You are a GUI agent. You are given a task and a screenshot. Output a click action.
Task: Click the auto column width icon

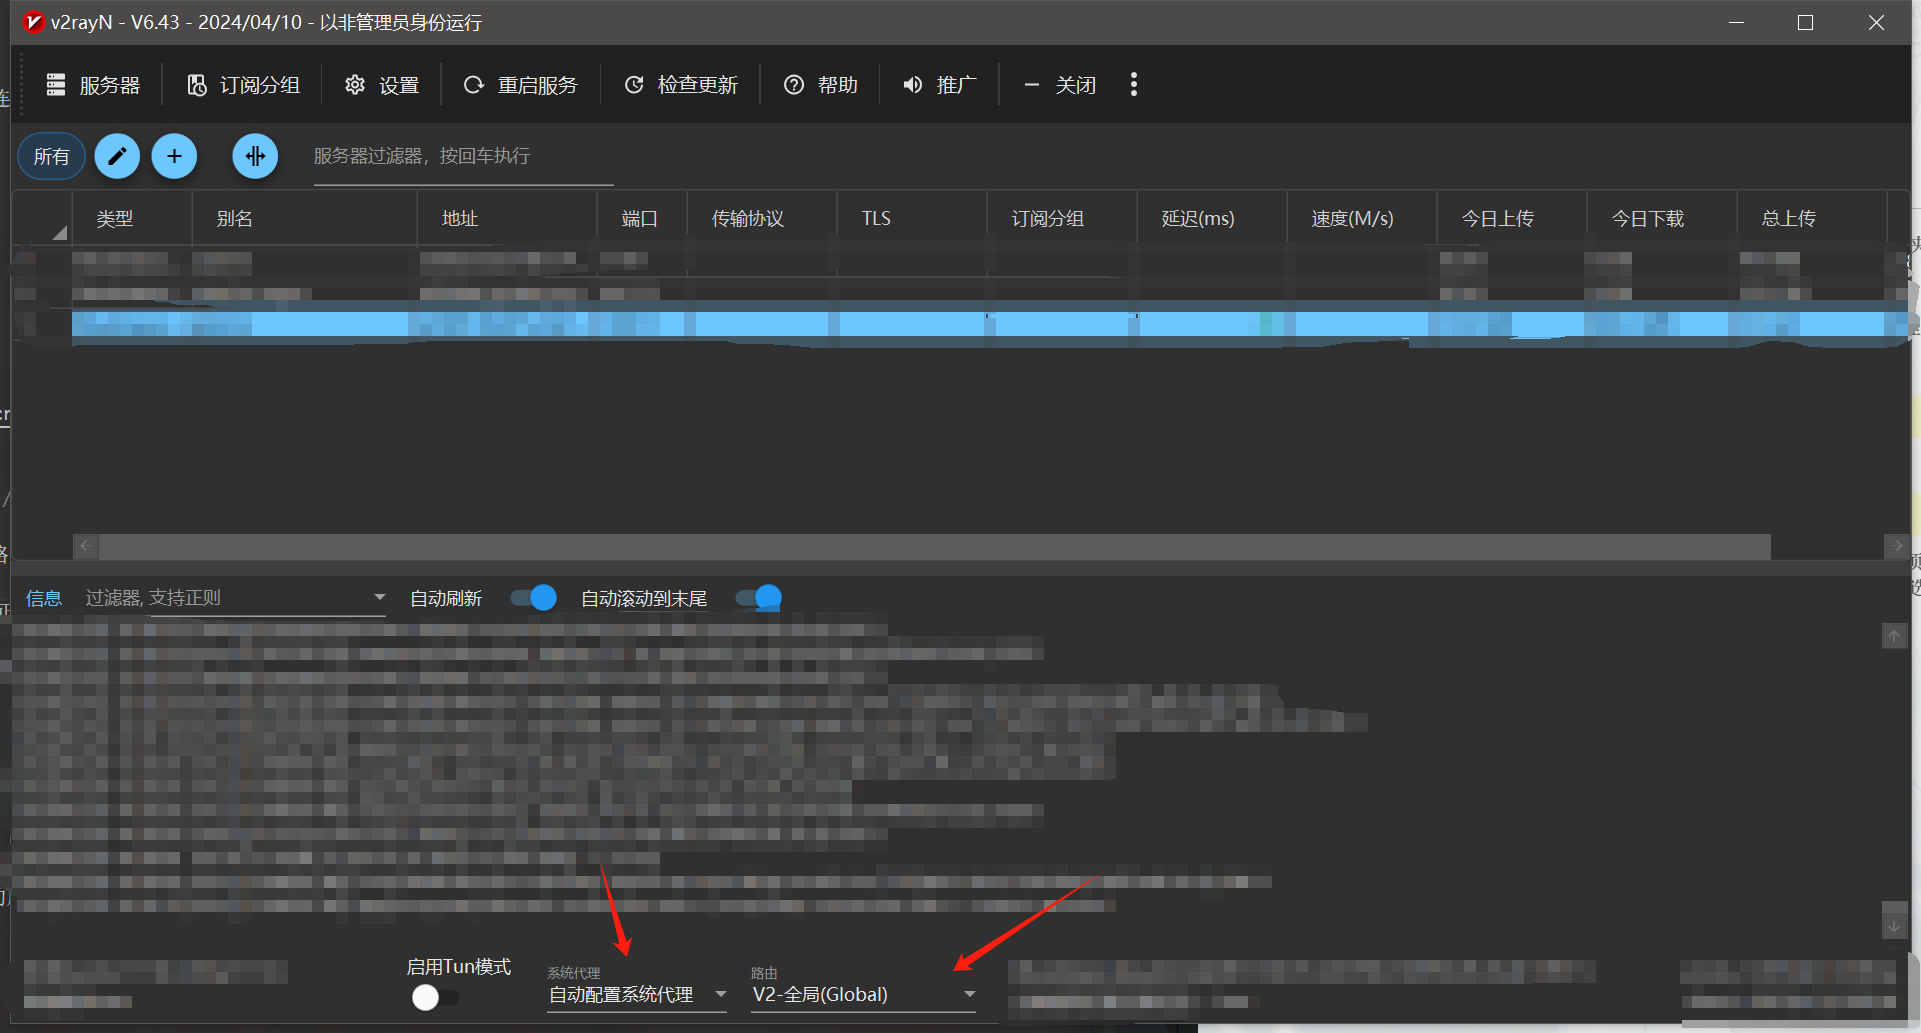[255, 156]
